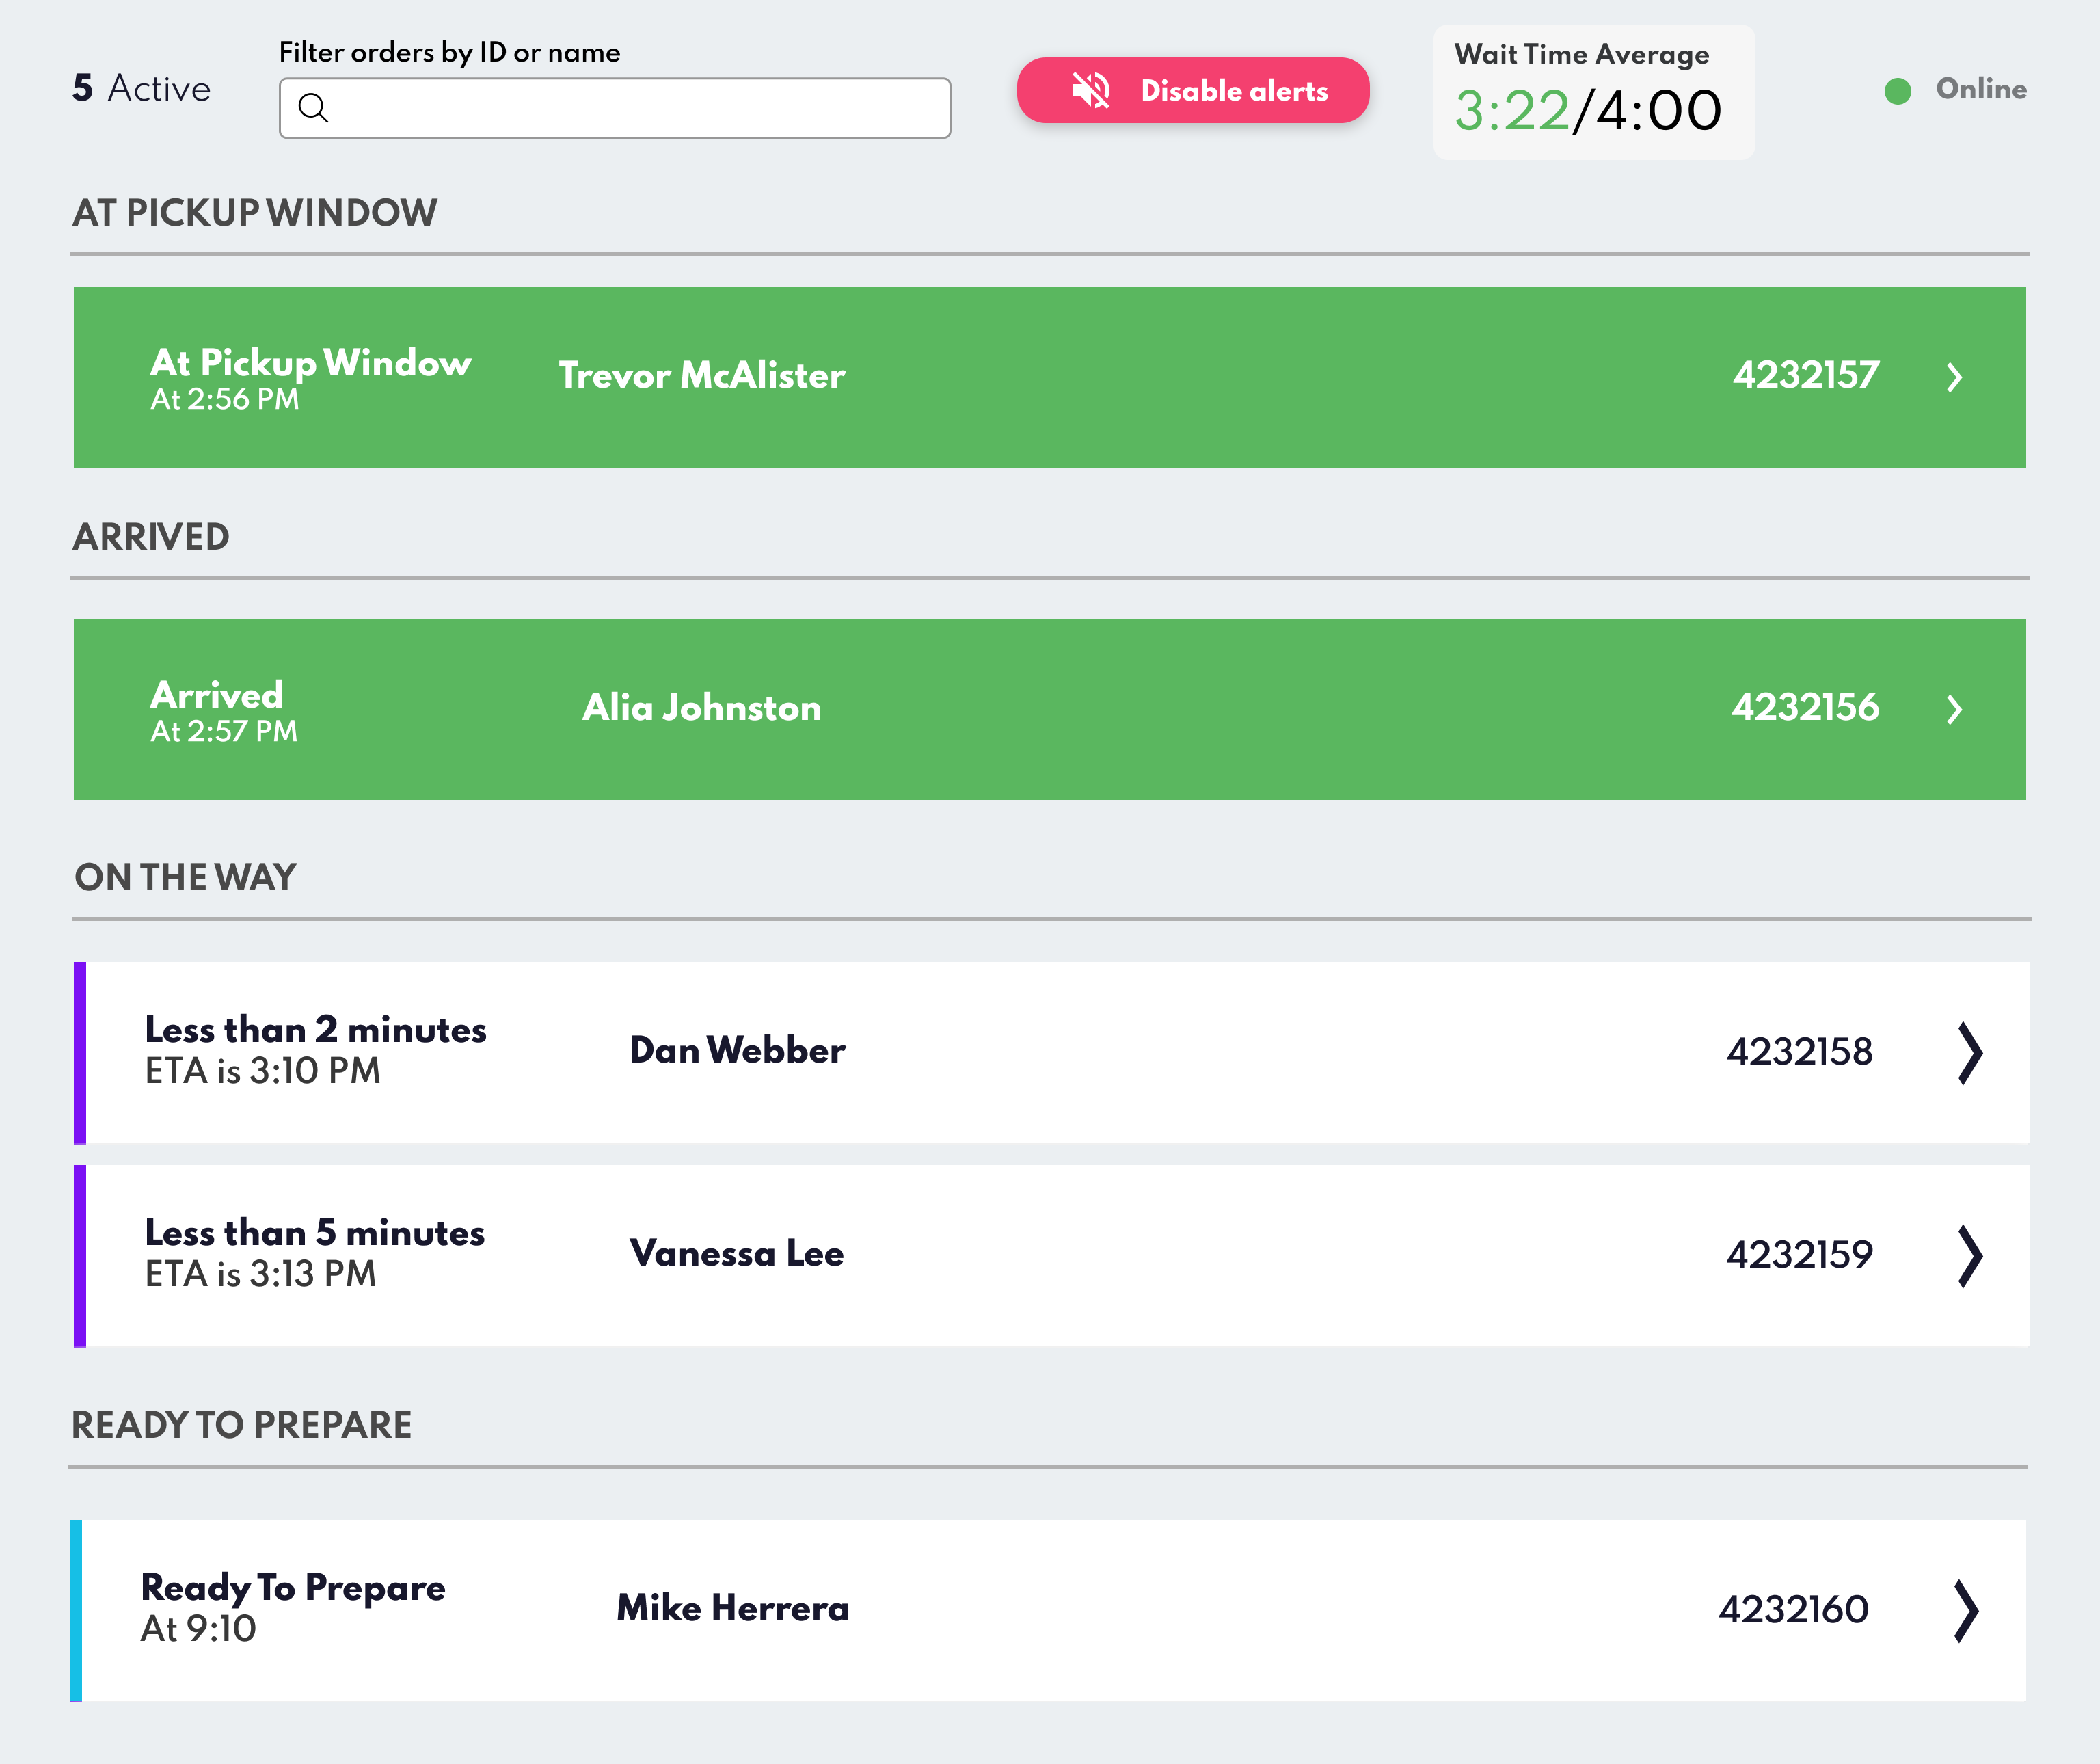
Task: View the Wait Time Average card
Action: point(1593,92)
